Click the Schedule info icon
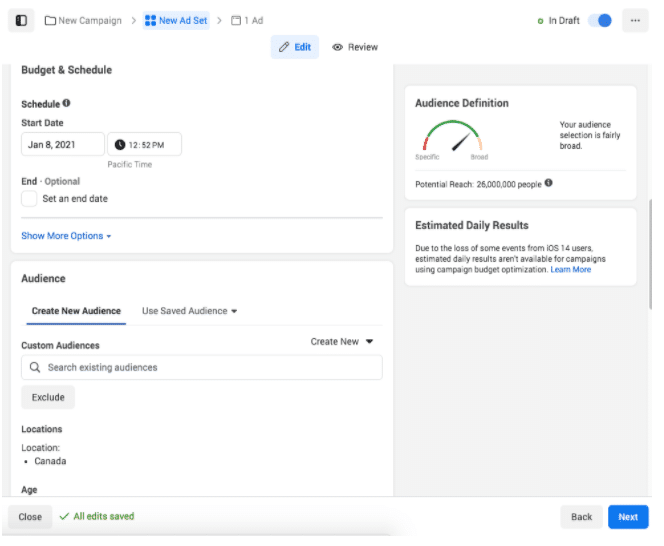This screenshot has height=546, width=664. tap(67, 103)
